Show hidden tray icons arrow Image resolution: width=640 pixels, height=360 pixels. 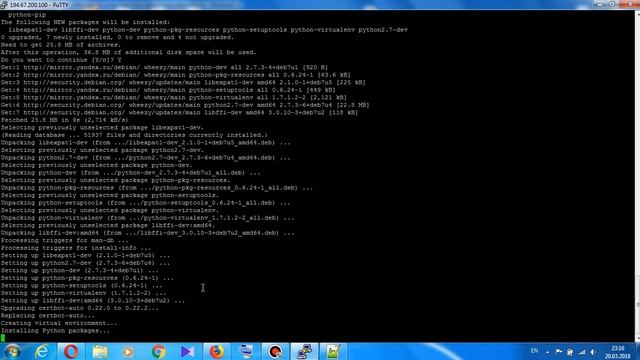pyautogui.click(x=547, y=352)
